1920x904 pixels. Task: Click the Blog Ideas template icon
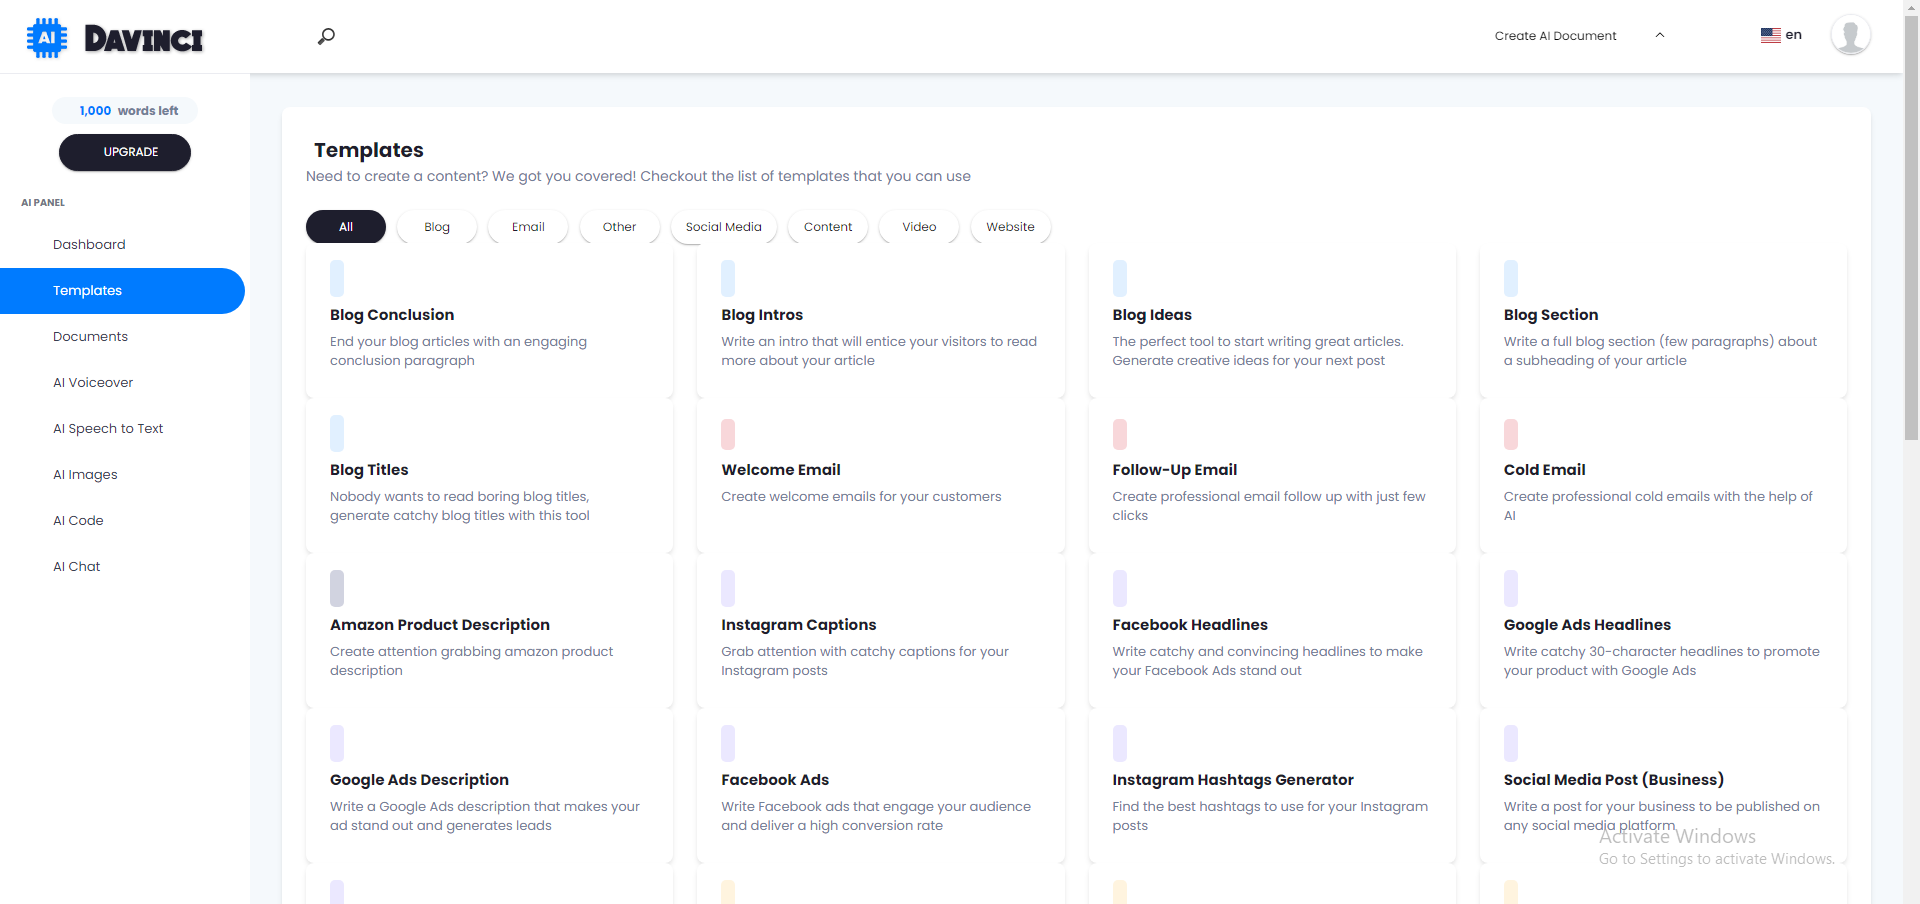1120,278
